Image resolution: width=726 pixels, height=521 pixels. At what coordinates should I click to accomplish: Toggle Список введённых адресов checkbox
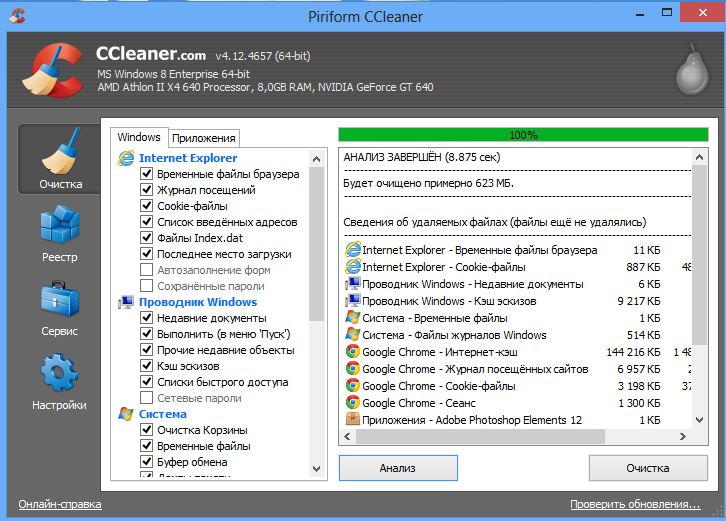(146, 221)
